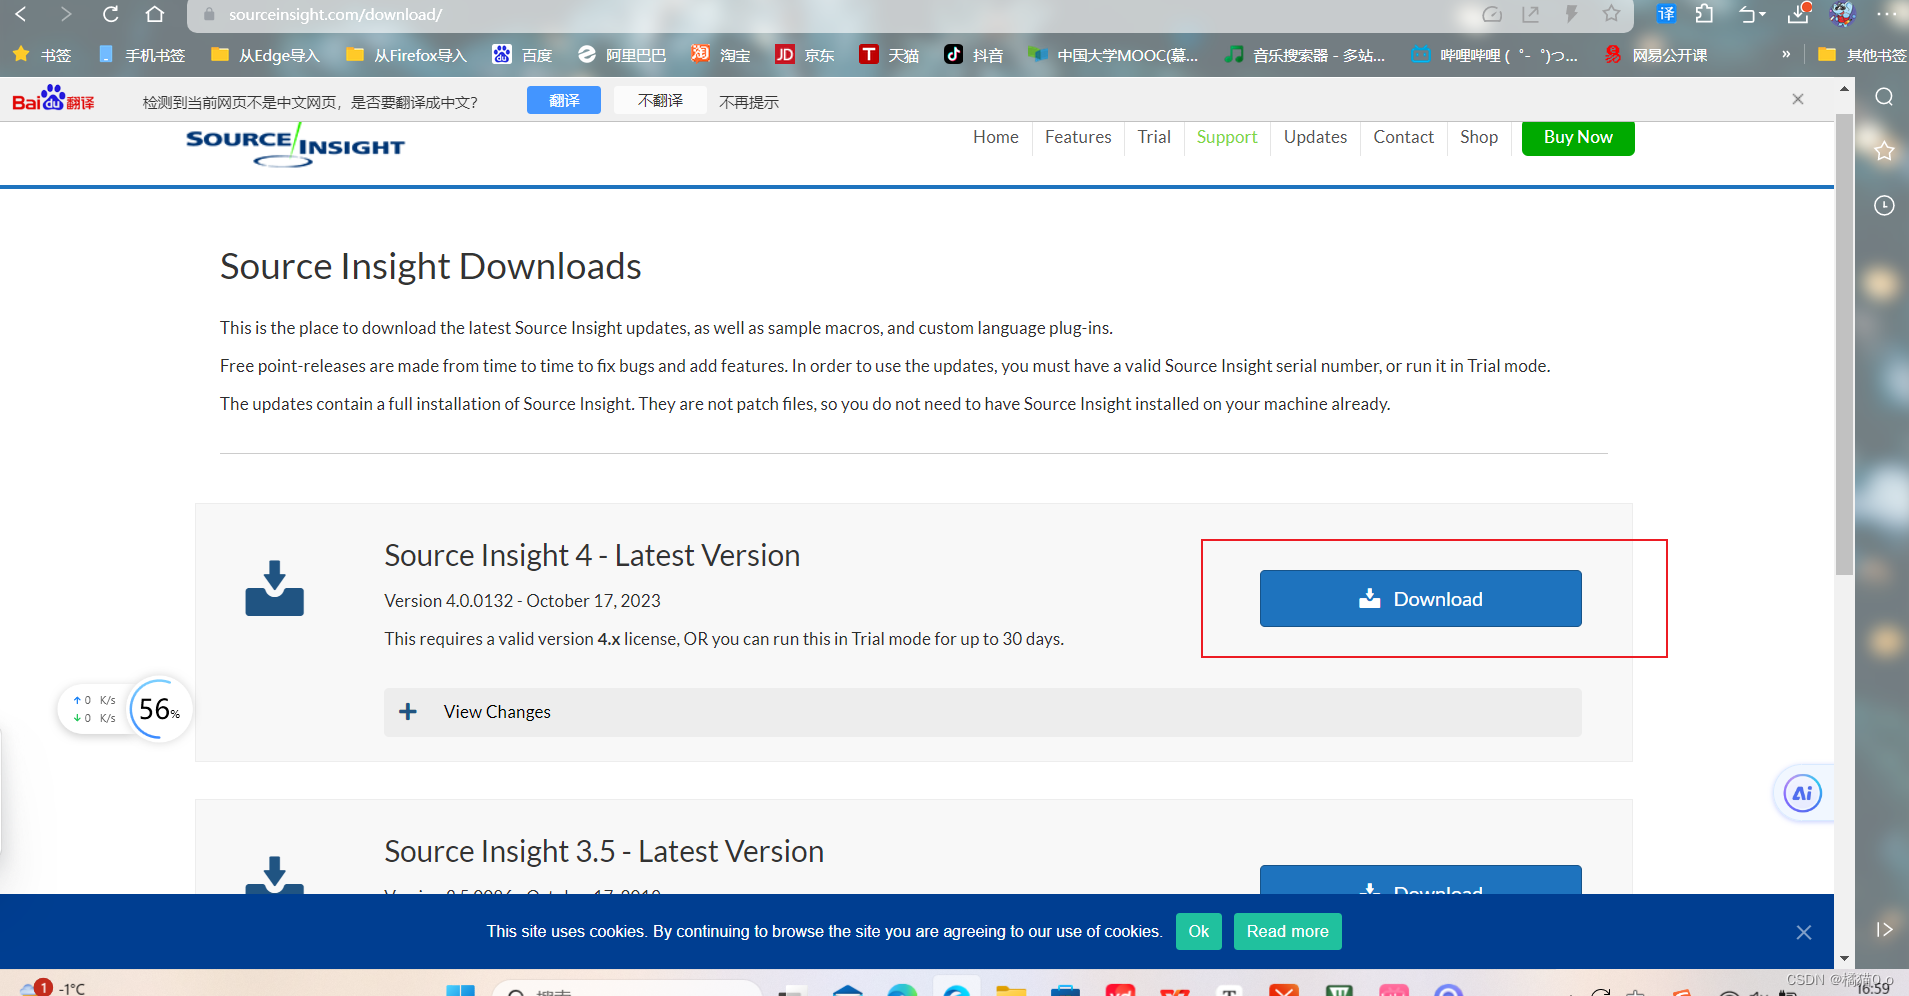1909x996 pixels.
Task: Click the 56% memory accelerator ball
Action: 159,710
